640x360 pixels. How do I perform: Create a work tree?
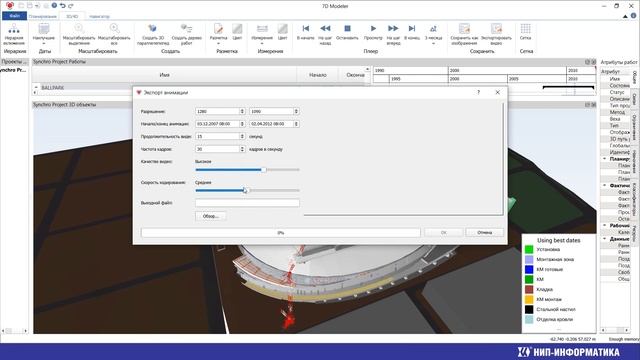(x=187, y=34)
